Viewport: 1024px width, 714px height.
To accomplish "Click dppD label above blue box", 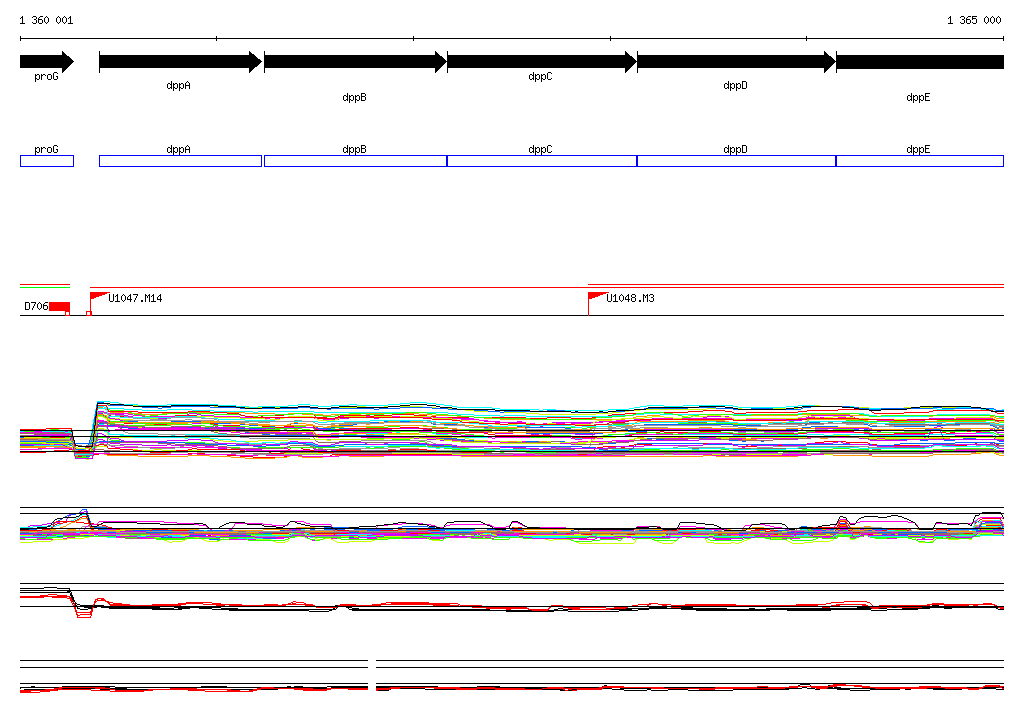I will (735, 150).
